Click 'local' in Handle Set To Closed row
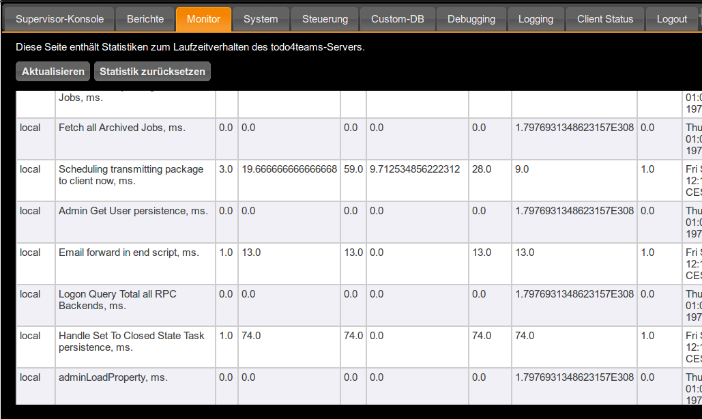Screen dimensions: 702x419 (30, 336)
